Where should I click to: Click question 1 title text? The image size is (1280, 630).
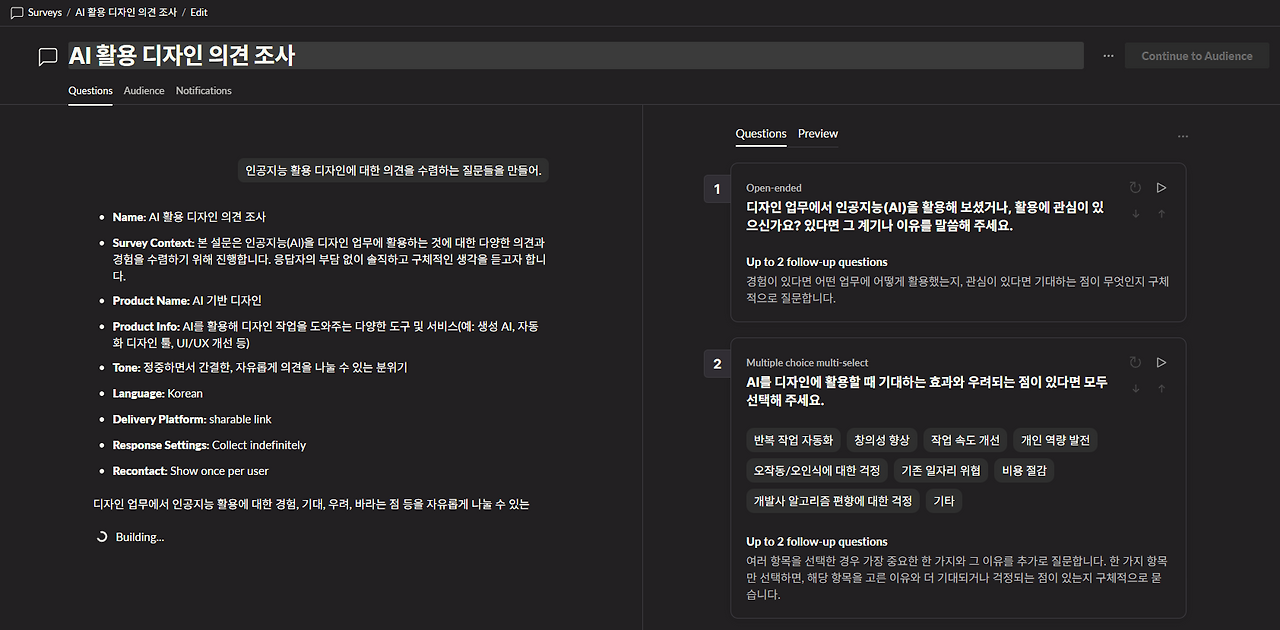(x=925, y=216)
